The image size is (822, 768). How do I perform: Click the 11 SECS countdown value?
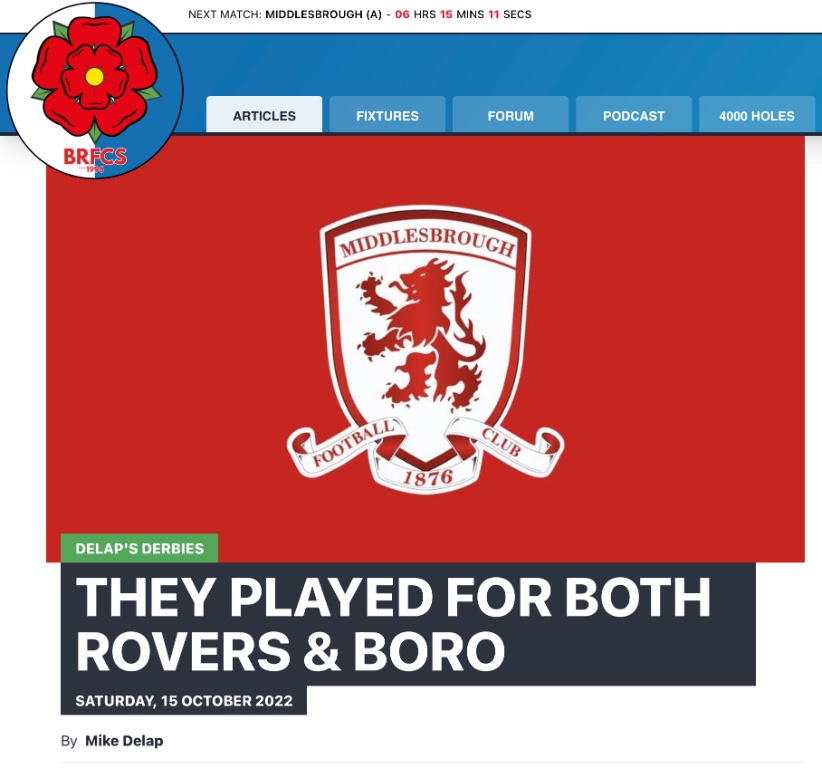[510, 15]
